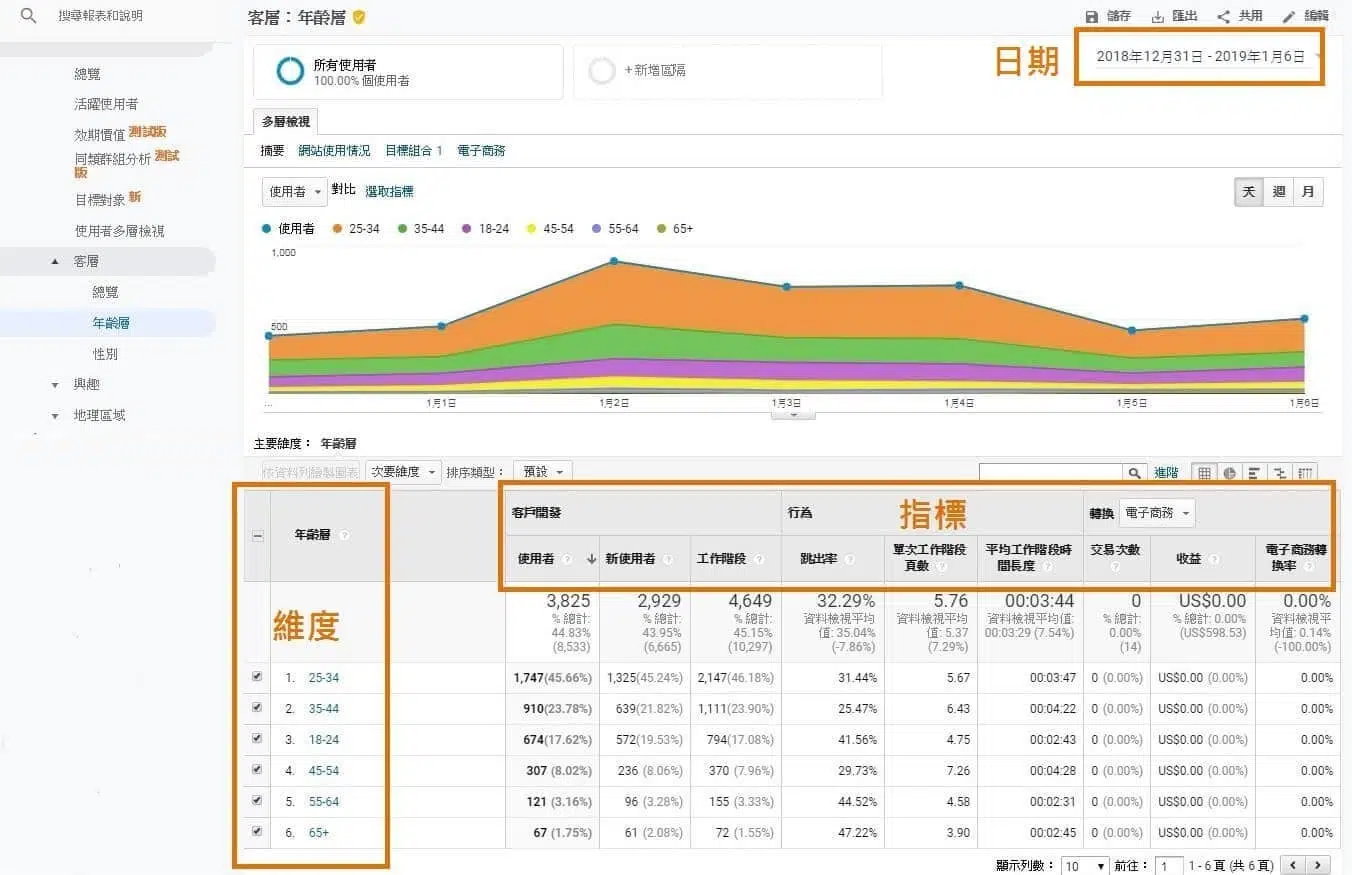
Task: Open the 電子商務 tab under 多層檢視
Action: 481,151
